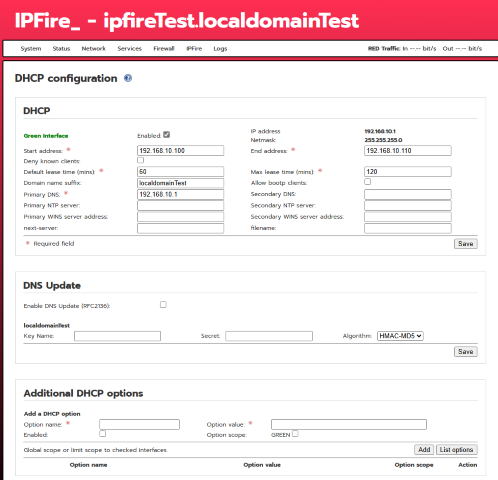The image size is (498, 480).
Task: Save the DNS Update settings
Action: (x=466, y=352)
